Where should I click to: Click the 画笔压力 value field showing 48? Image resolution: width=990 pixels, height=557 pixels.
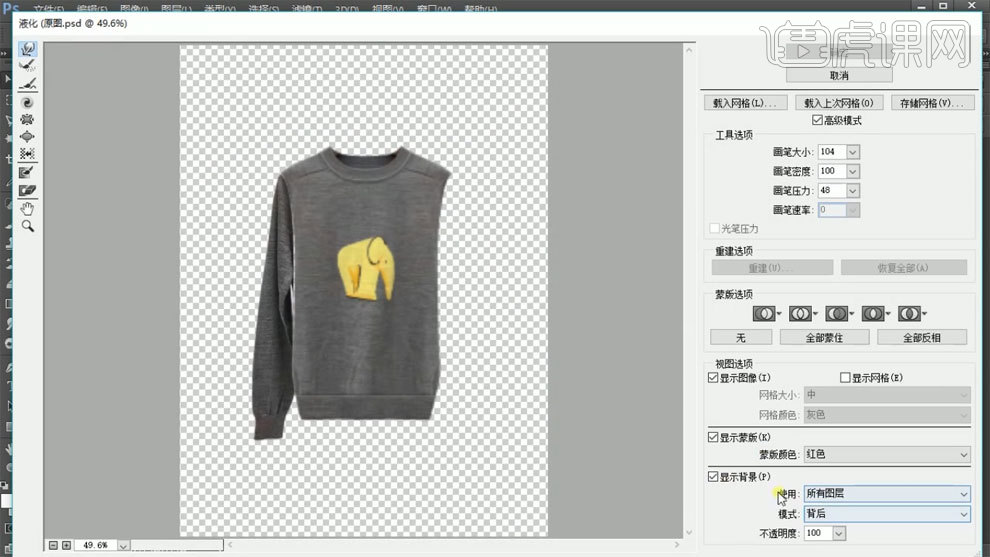tap(832, 191)
